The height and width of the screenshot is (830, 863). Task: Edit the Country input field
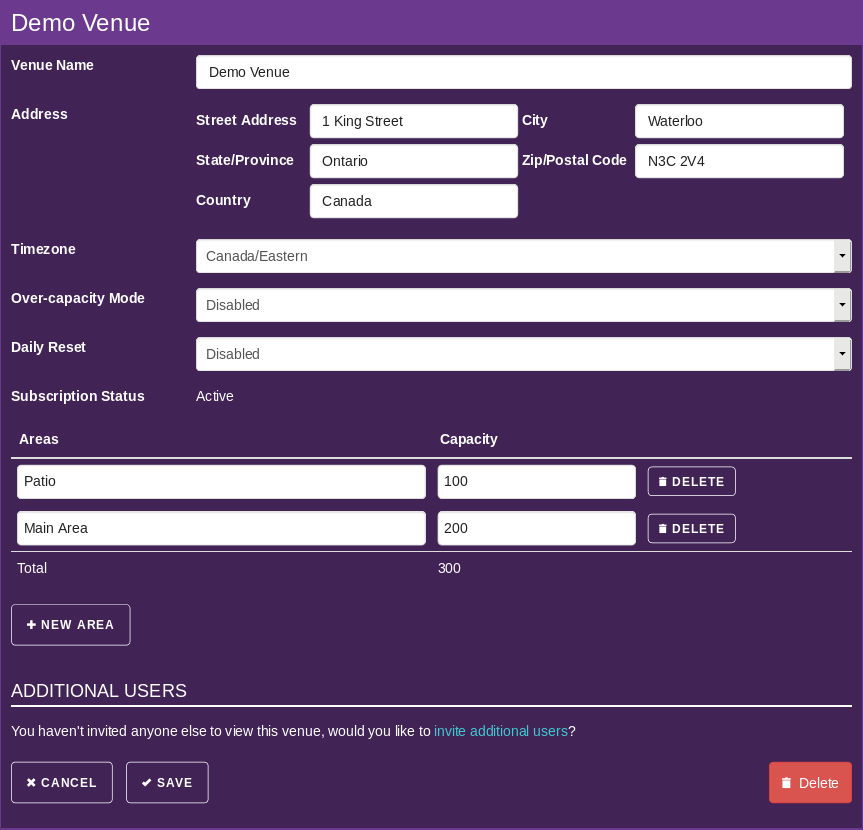(x=413, y=201)
